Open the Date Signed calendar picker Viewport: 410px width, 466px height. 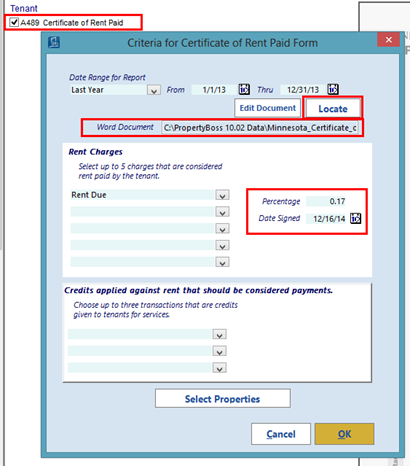pyautogui.click(x=355, y=219)
